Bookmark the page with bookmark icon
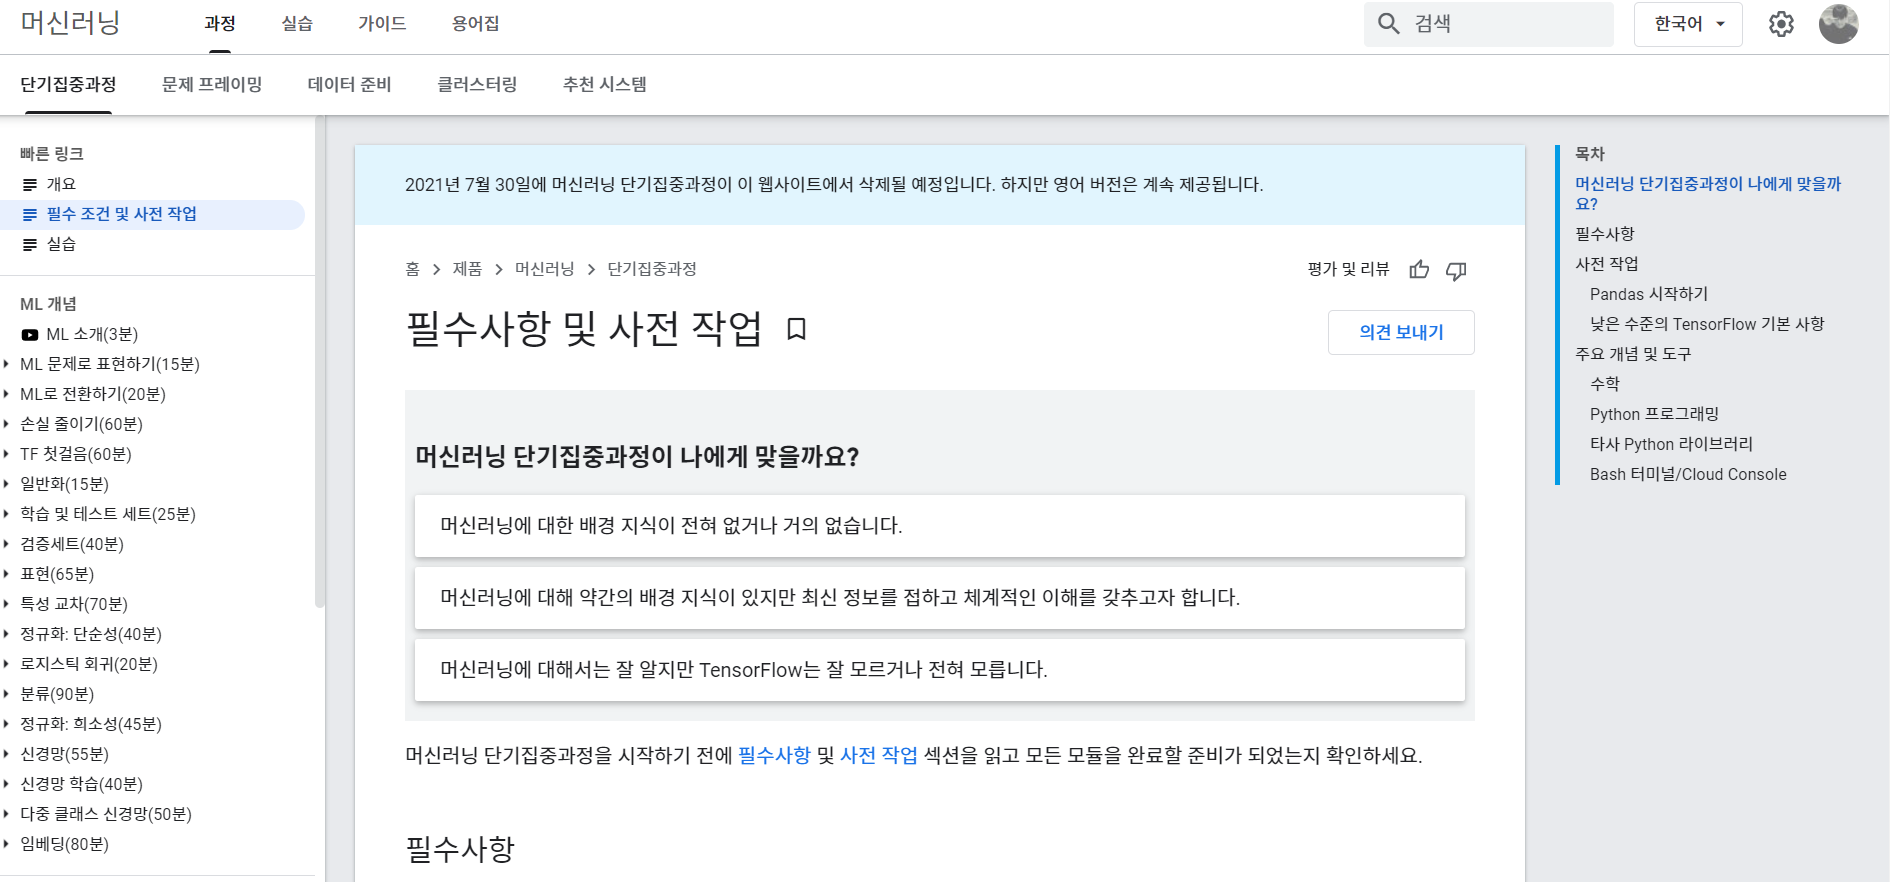 [796, 329]
